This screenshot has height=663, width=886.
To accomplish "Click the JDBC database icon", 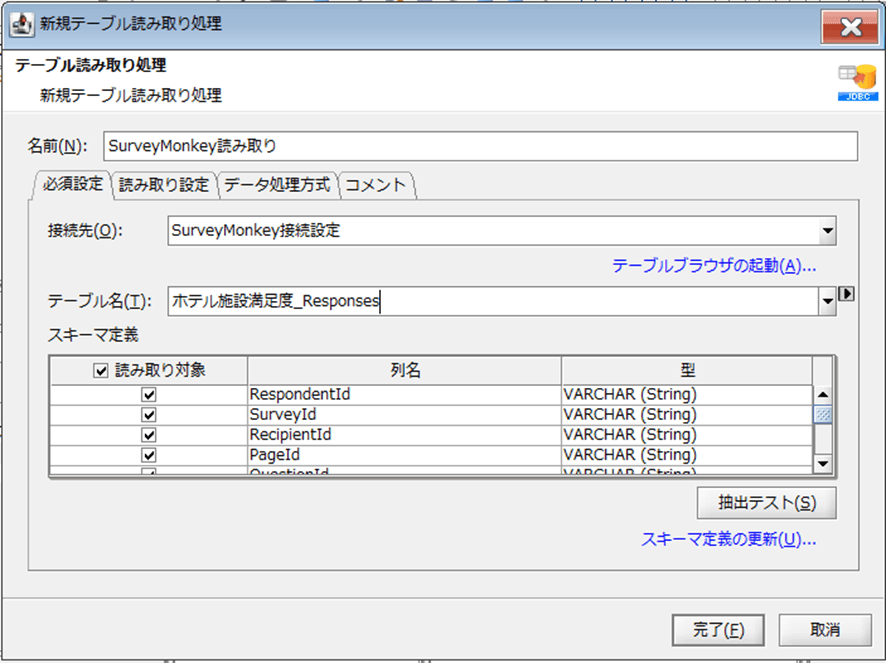I will pyautogui.click(x=857, y=83).
